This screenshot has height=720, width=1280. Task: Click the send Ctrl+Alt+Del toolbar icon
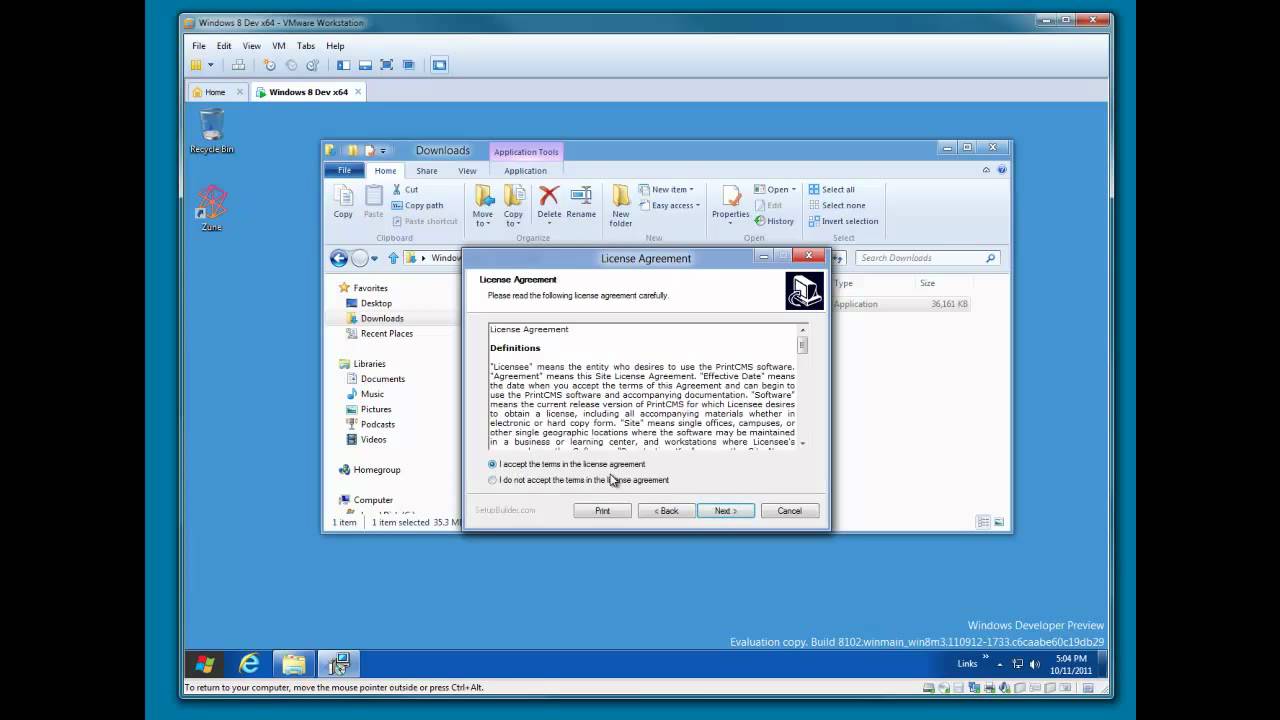point(238,65)
